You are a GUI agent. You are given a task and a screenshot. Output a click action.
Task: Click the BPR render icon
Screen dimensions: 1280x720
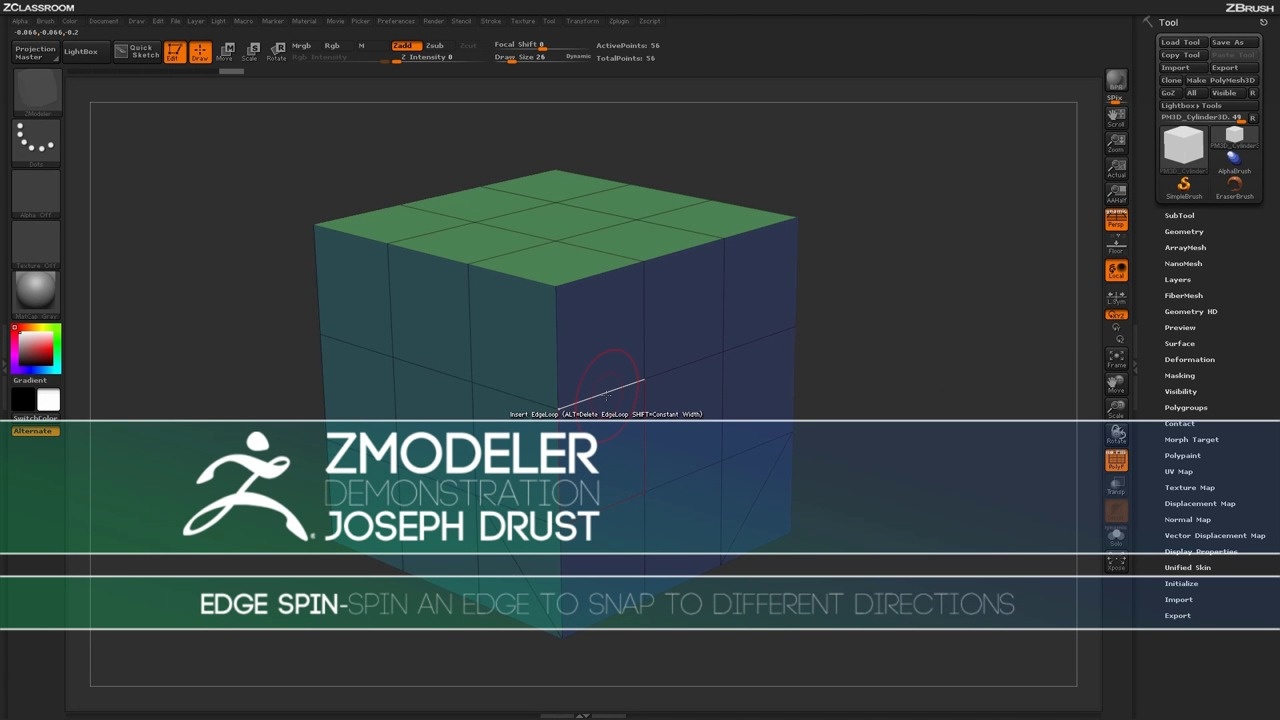[x=1116, y=80]
